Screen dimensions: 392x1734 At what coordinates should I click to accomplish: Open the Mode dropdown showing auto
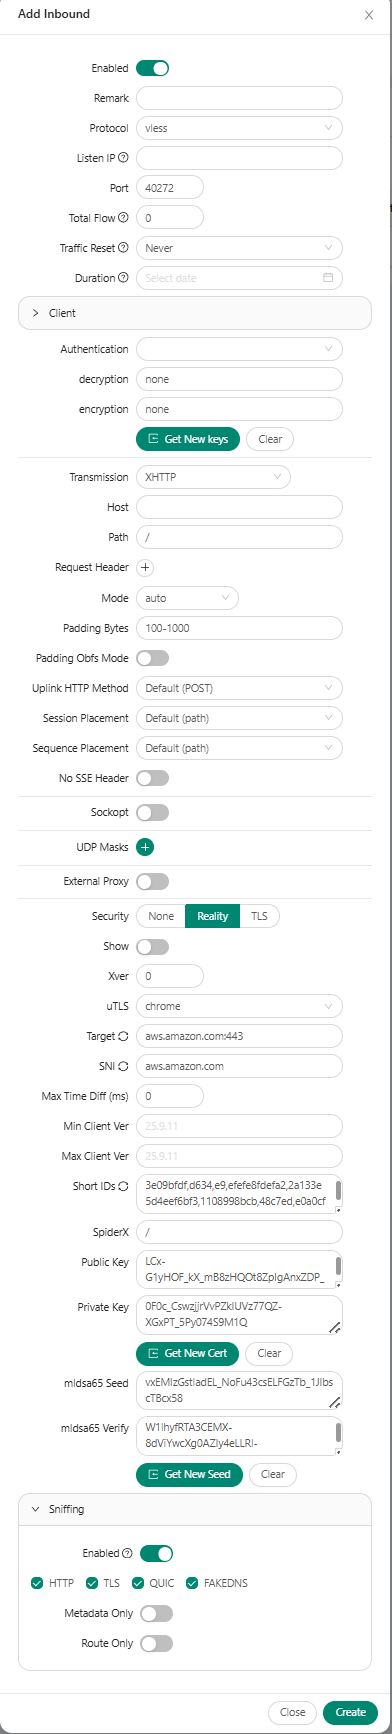coord(187,598)
